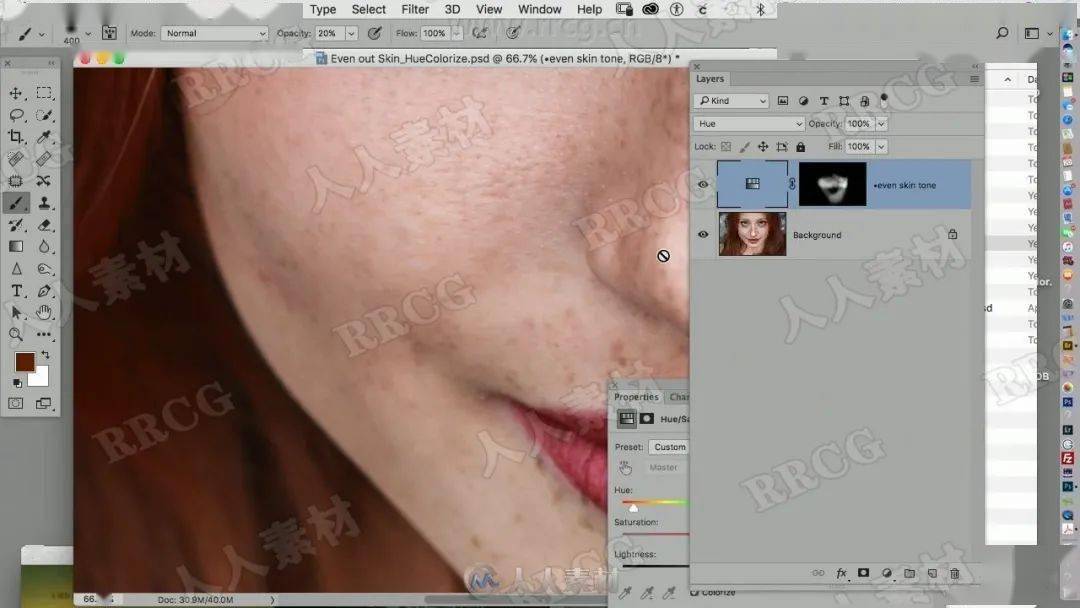Open the 3D menu

coord(452,9)
